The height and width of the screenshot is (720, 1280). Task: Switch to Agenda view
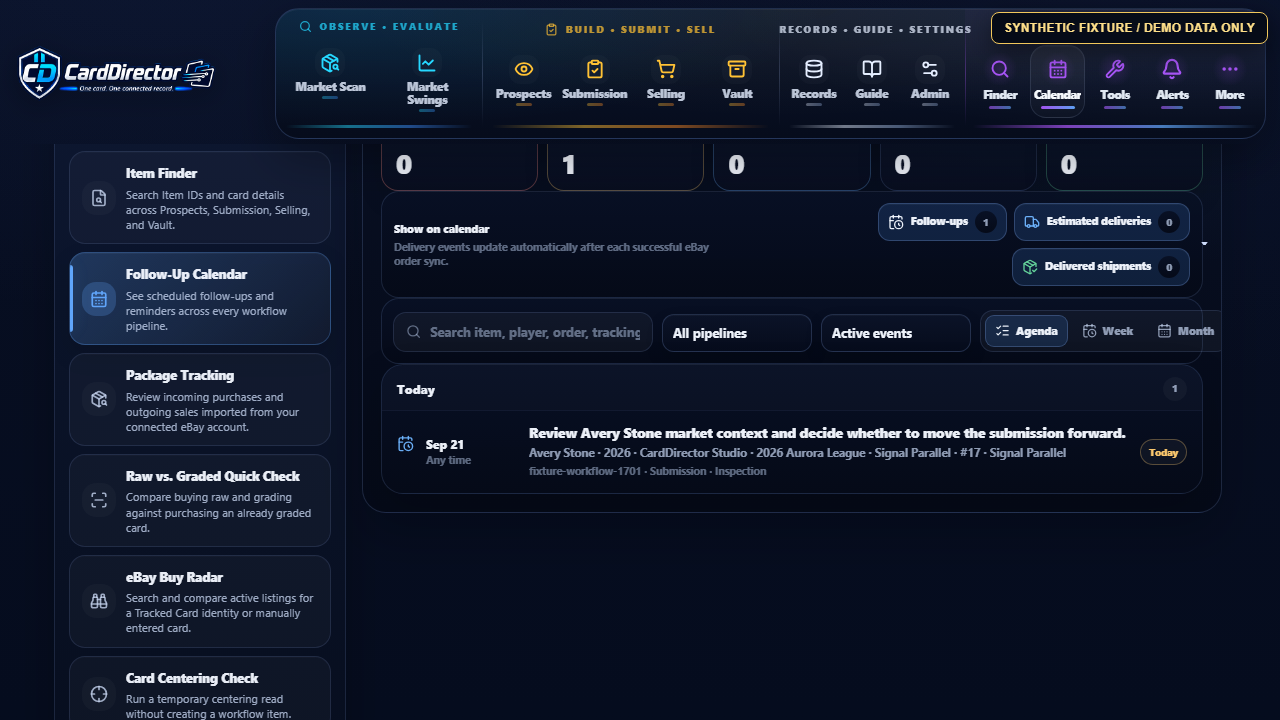pyautogui.click(x=1026, y=331)
